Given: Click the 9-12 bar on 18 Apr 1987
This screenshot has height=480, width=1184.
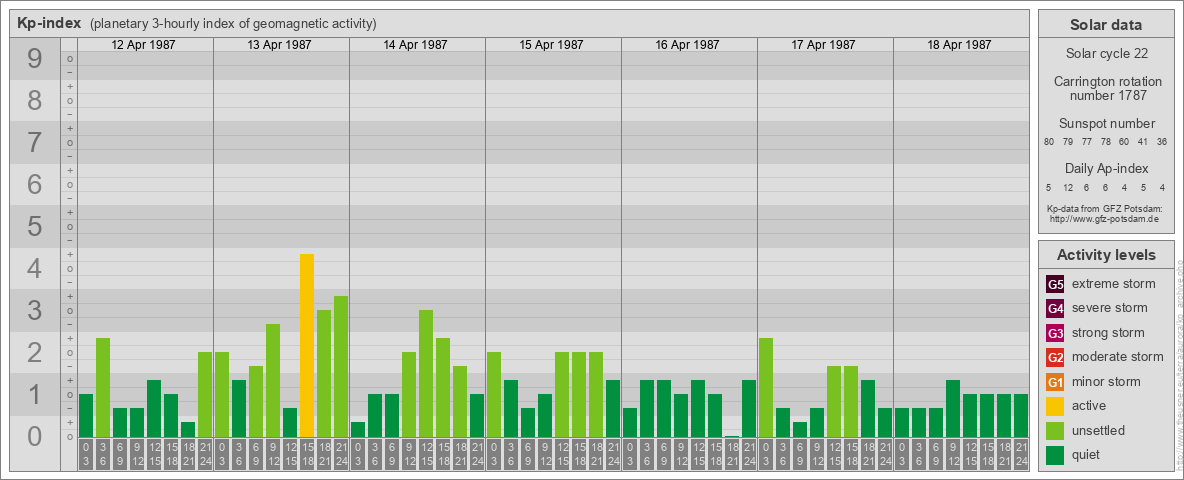Looking at the screenshot, I should point(953,408).
